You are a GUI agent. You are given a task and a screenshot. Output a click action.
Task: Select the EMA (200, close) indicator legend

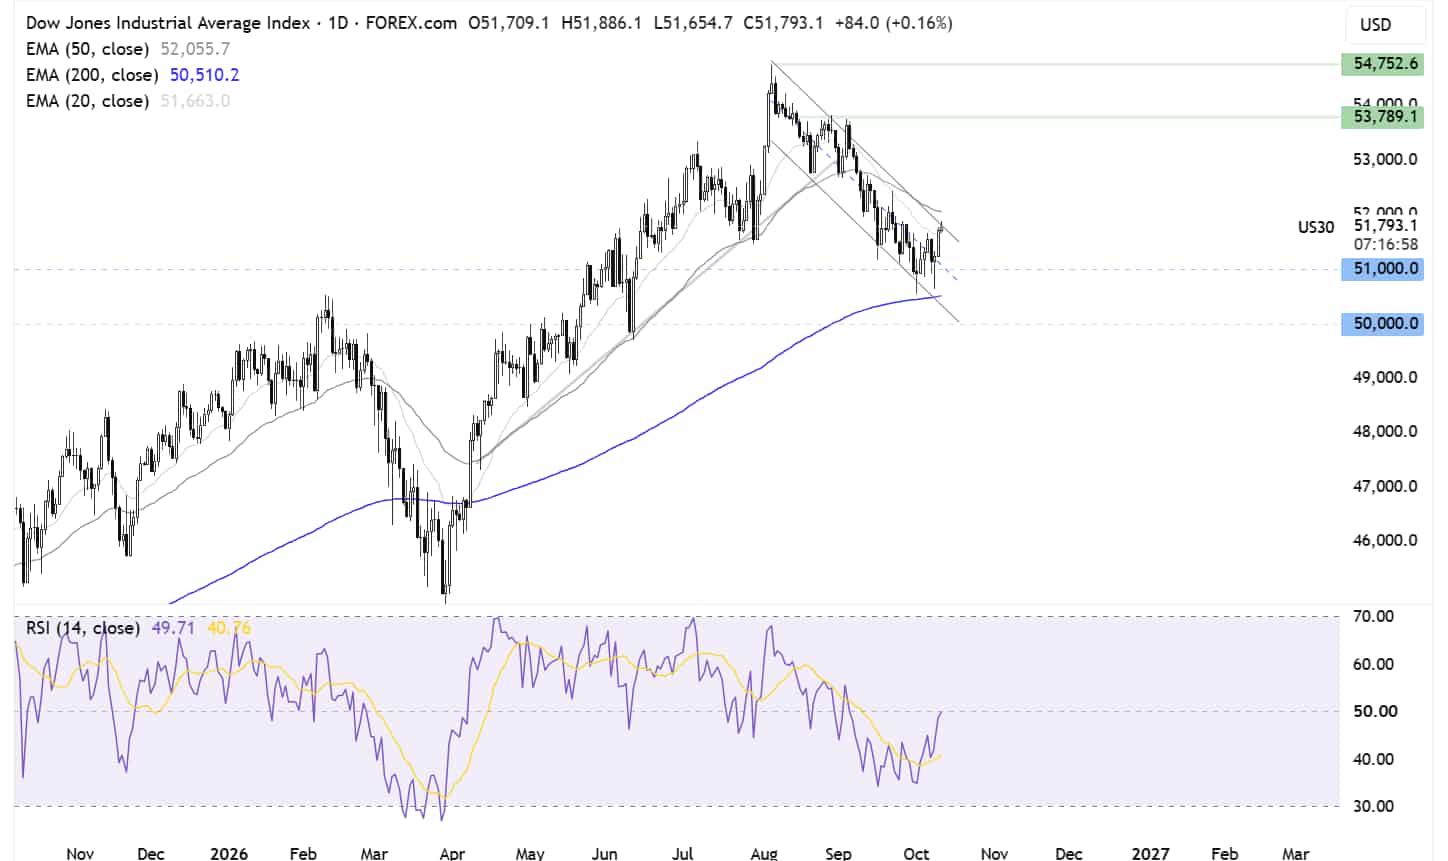92,75
